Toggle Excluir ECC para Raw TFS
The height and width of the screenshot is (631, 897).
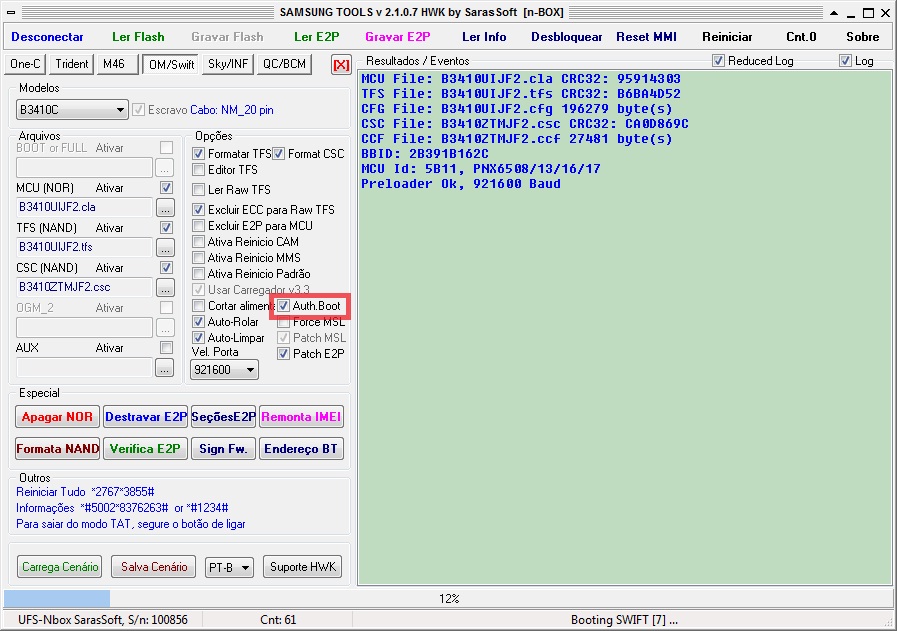point(199,209)
